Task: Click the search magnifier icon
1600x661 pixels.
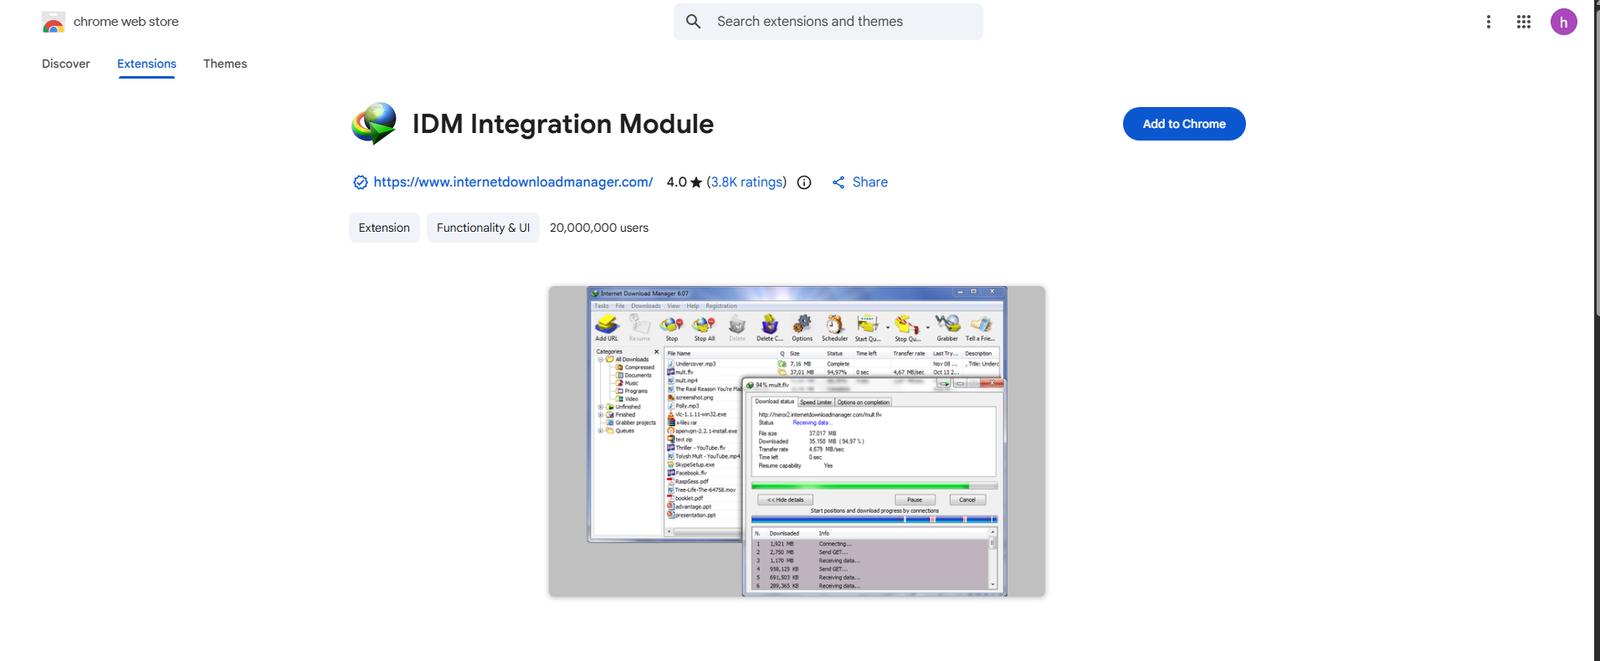Action: tap(693, 21)
